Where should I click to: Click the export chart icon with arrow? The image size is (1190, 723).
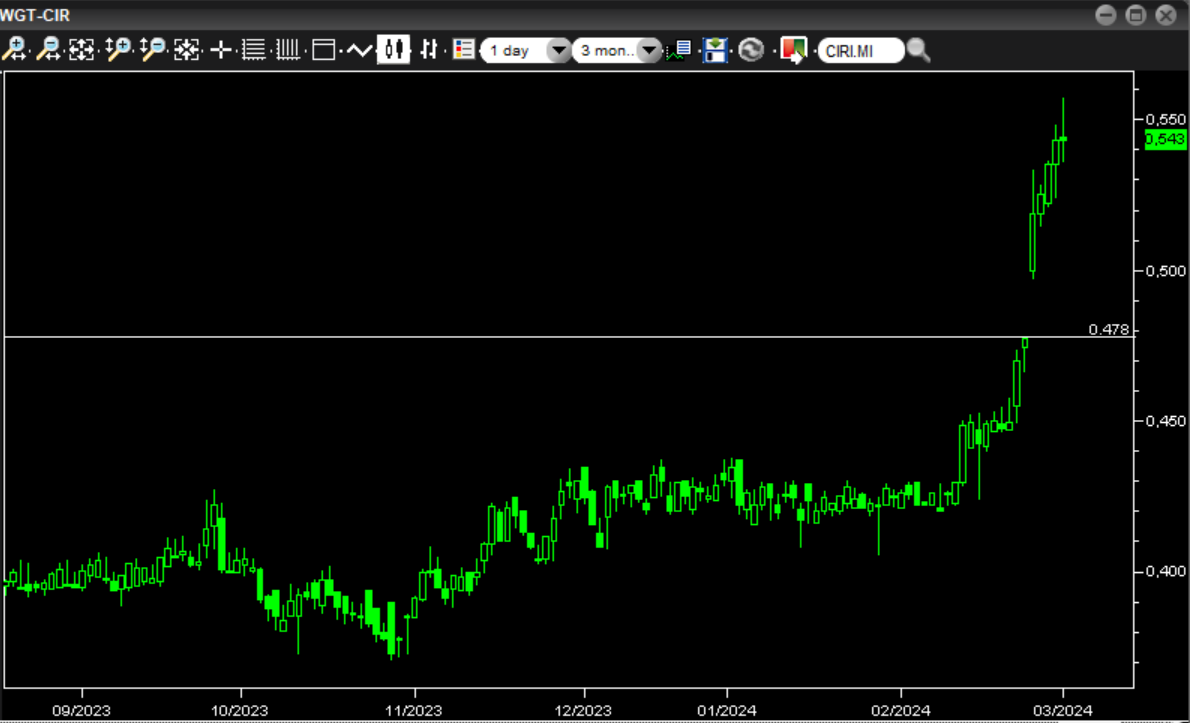(793, 50)
